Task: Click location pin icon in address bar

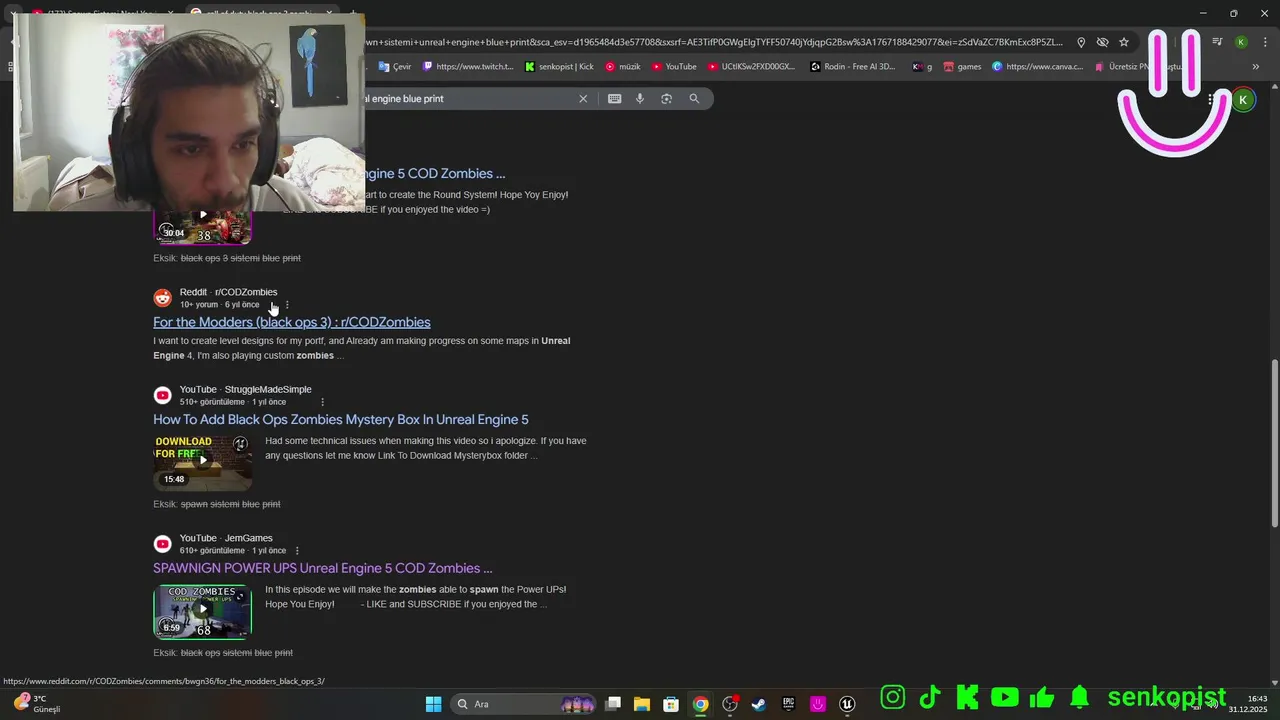Action: pos(1081,42)
